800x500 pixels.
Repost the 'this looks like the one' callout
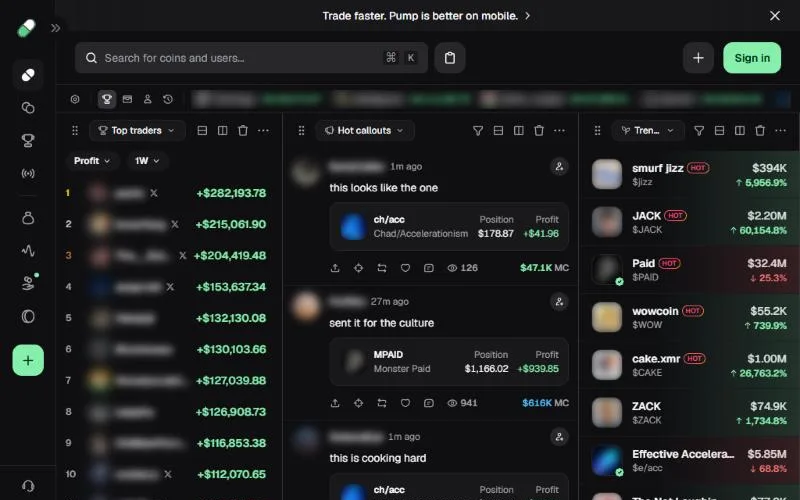[x=382, y=268]
